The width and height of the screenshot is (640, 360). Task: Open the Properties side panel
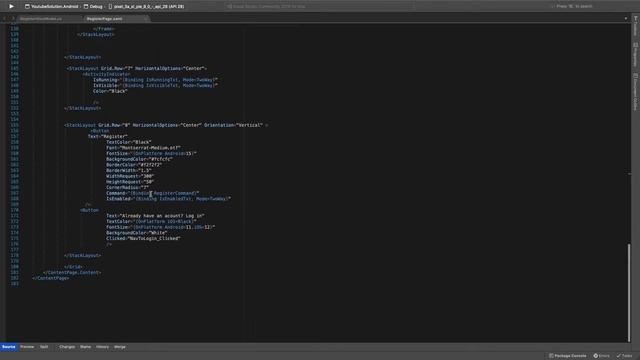pyautogui.click(x=636, y=55)
